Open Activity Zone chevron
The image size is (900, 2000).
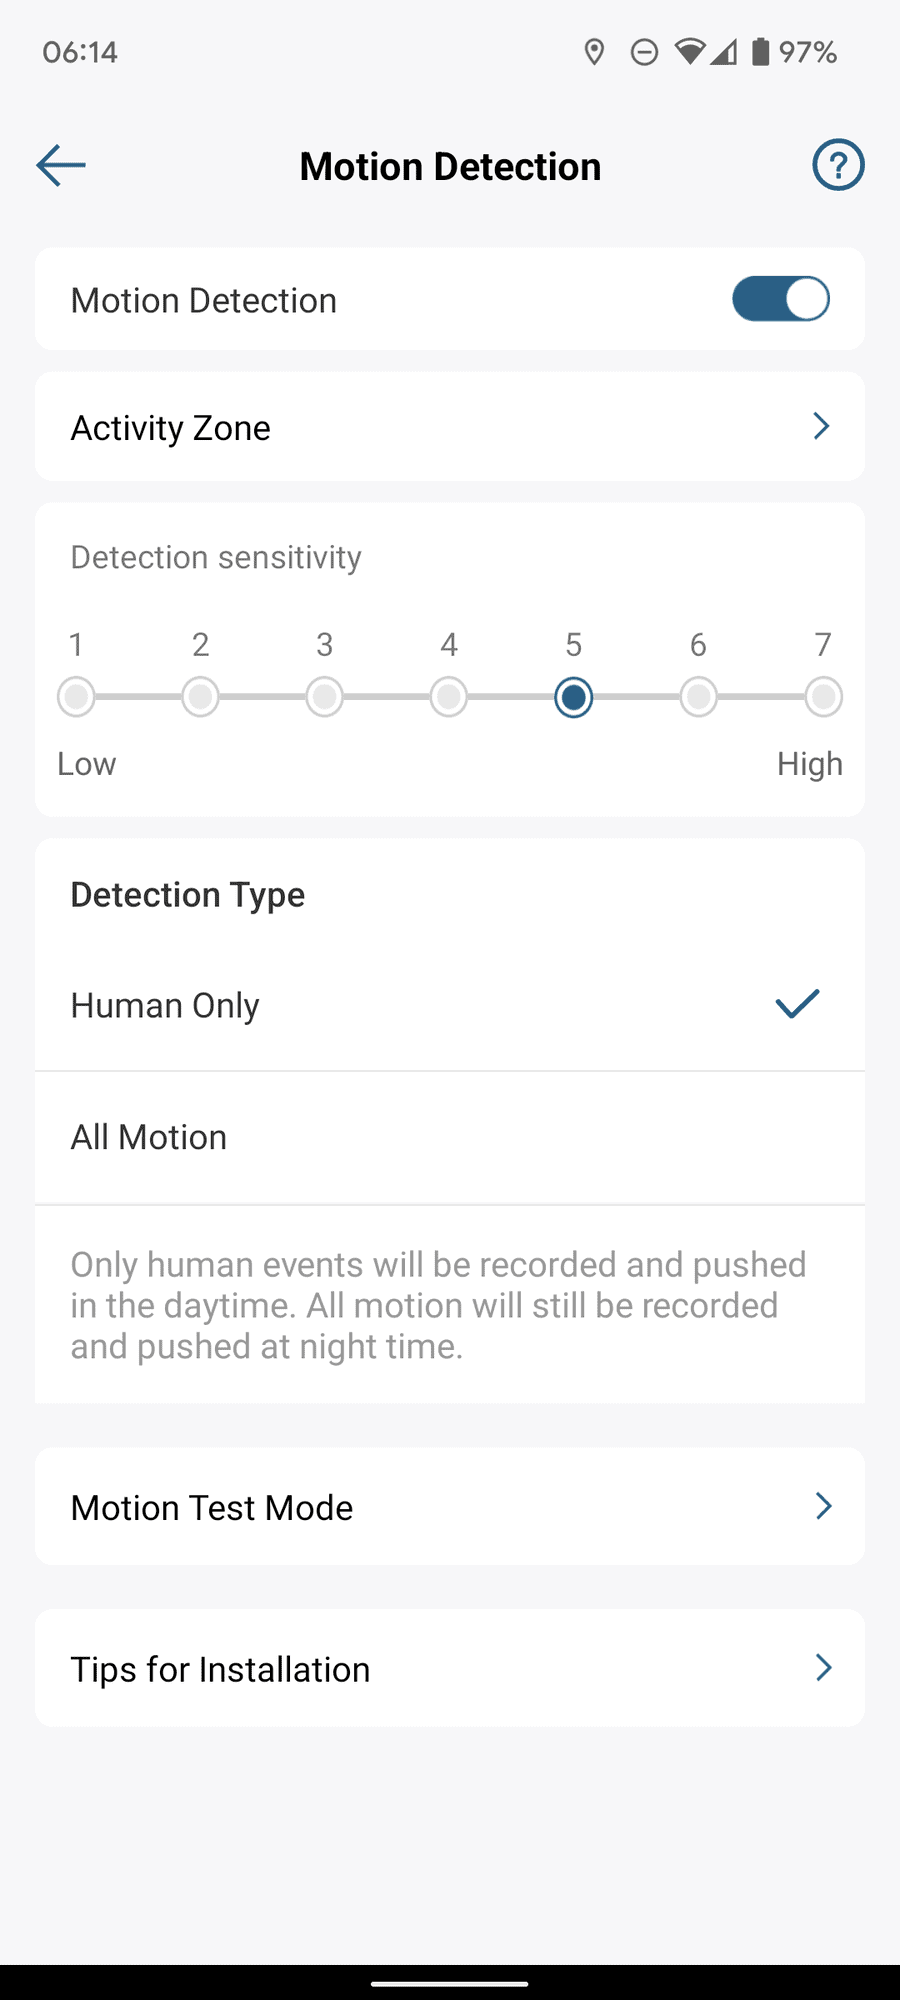coord(821,427)
